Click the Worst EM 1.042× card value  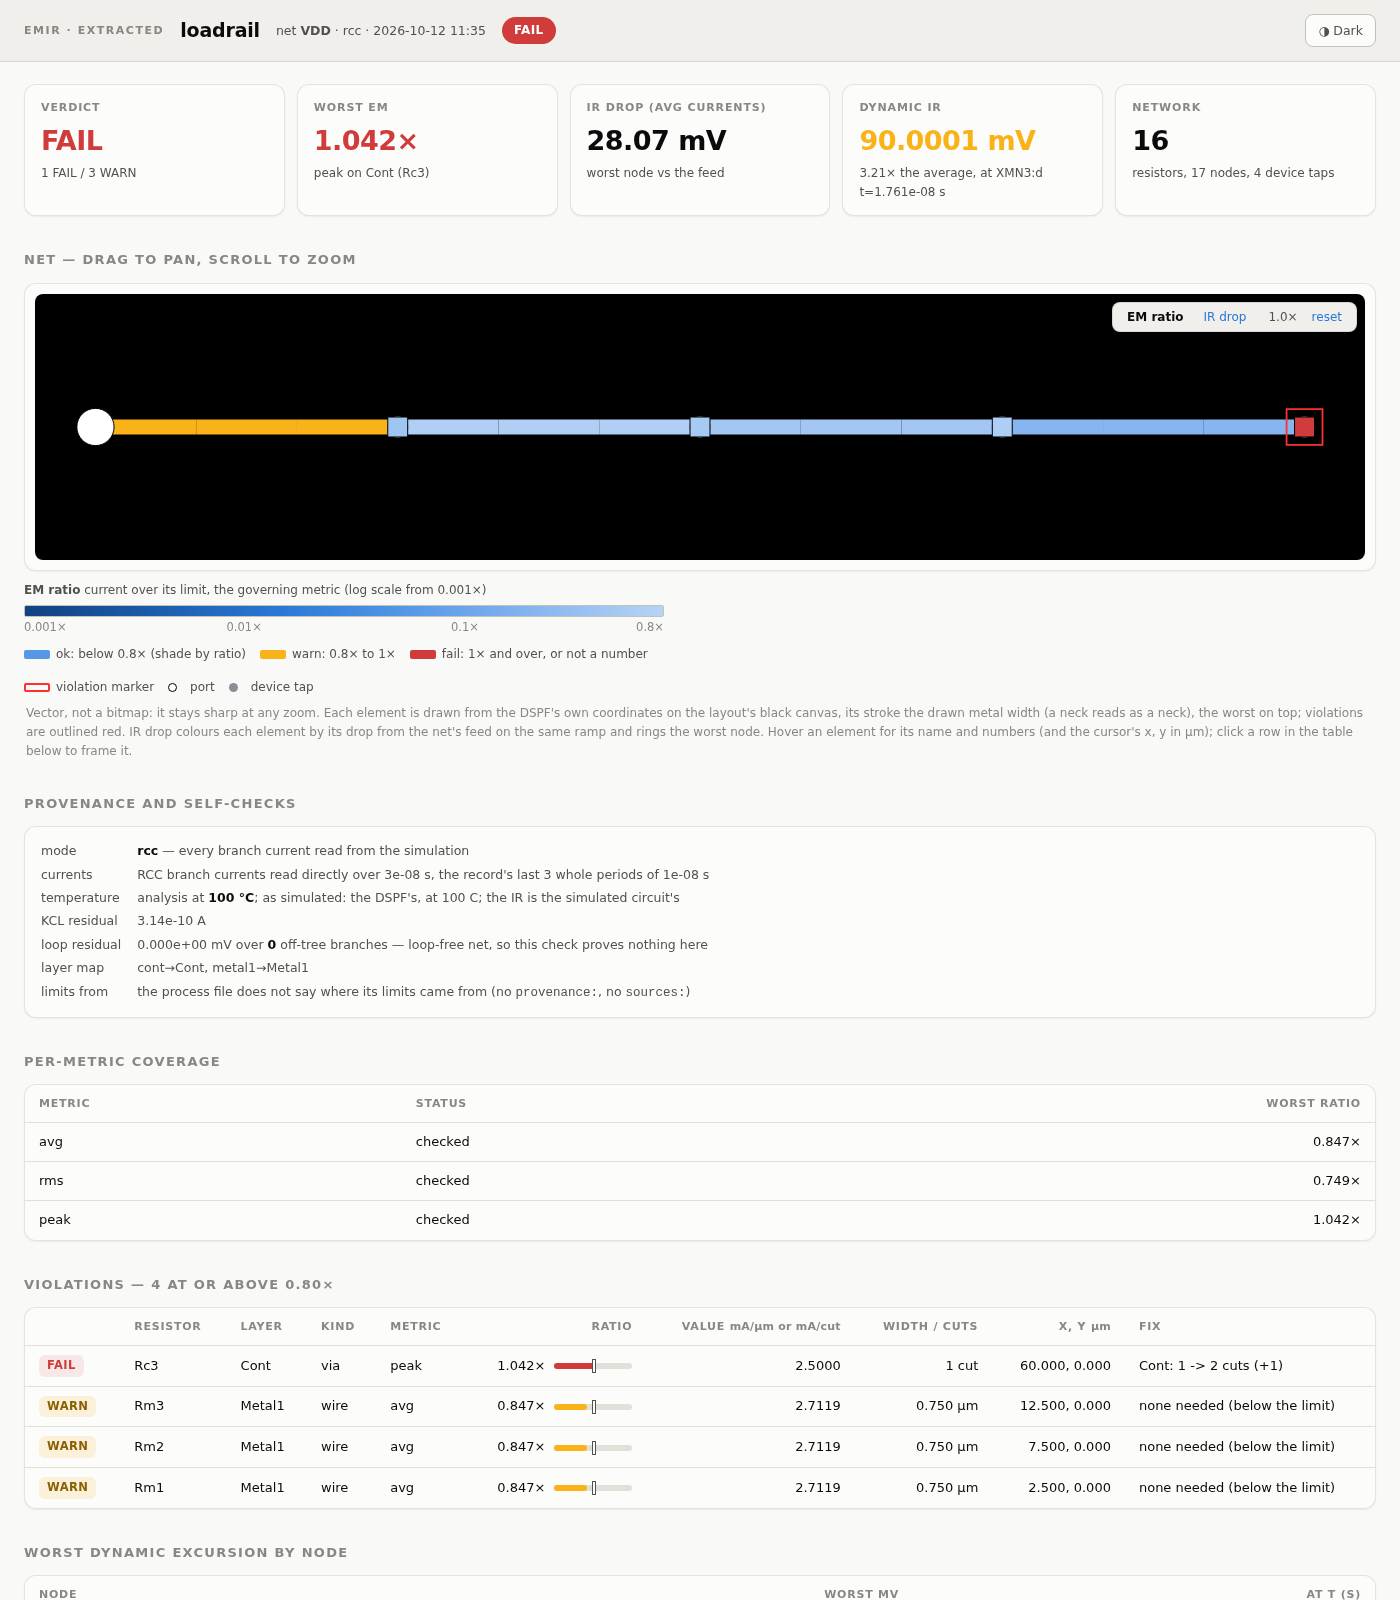point(365,141)
